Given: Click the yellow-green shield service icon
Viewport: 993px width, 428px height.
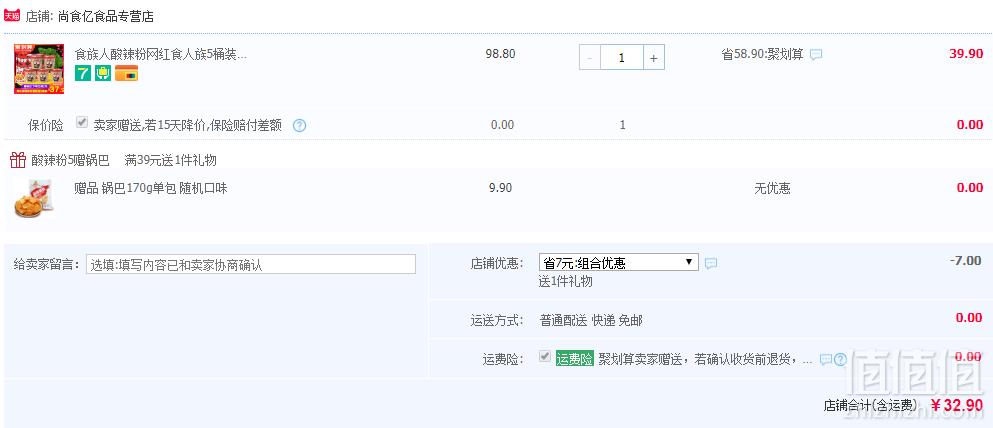Looking at the screenshot, I should point(103,73).
